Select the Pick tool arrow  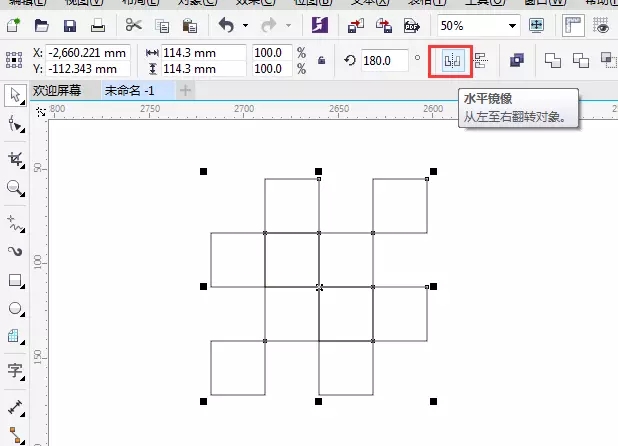click(x=15, y=95)
